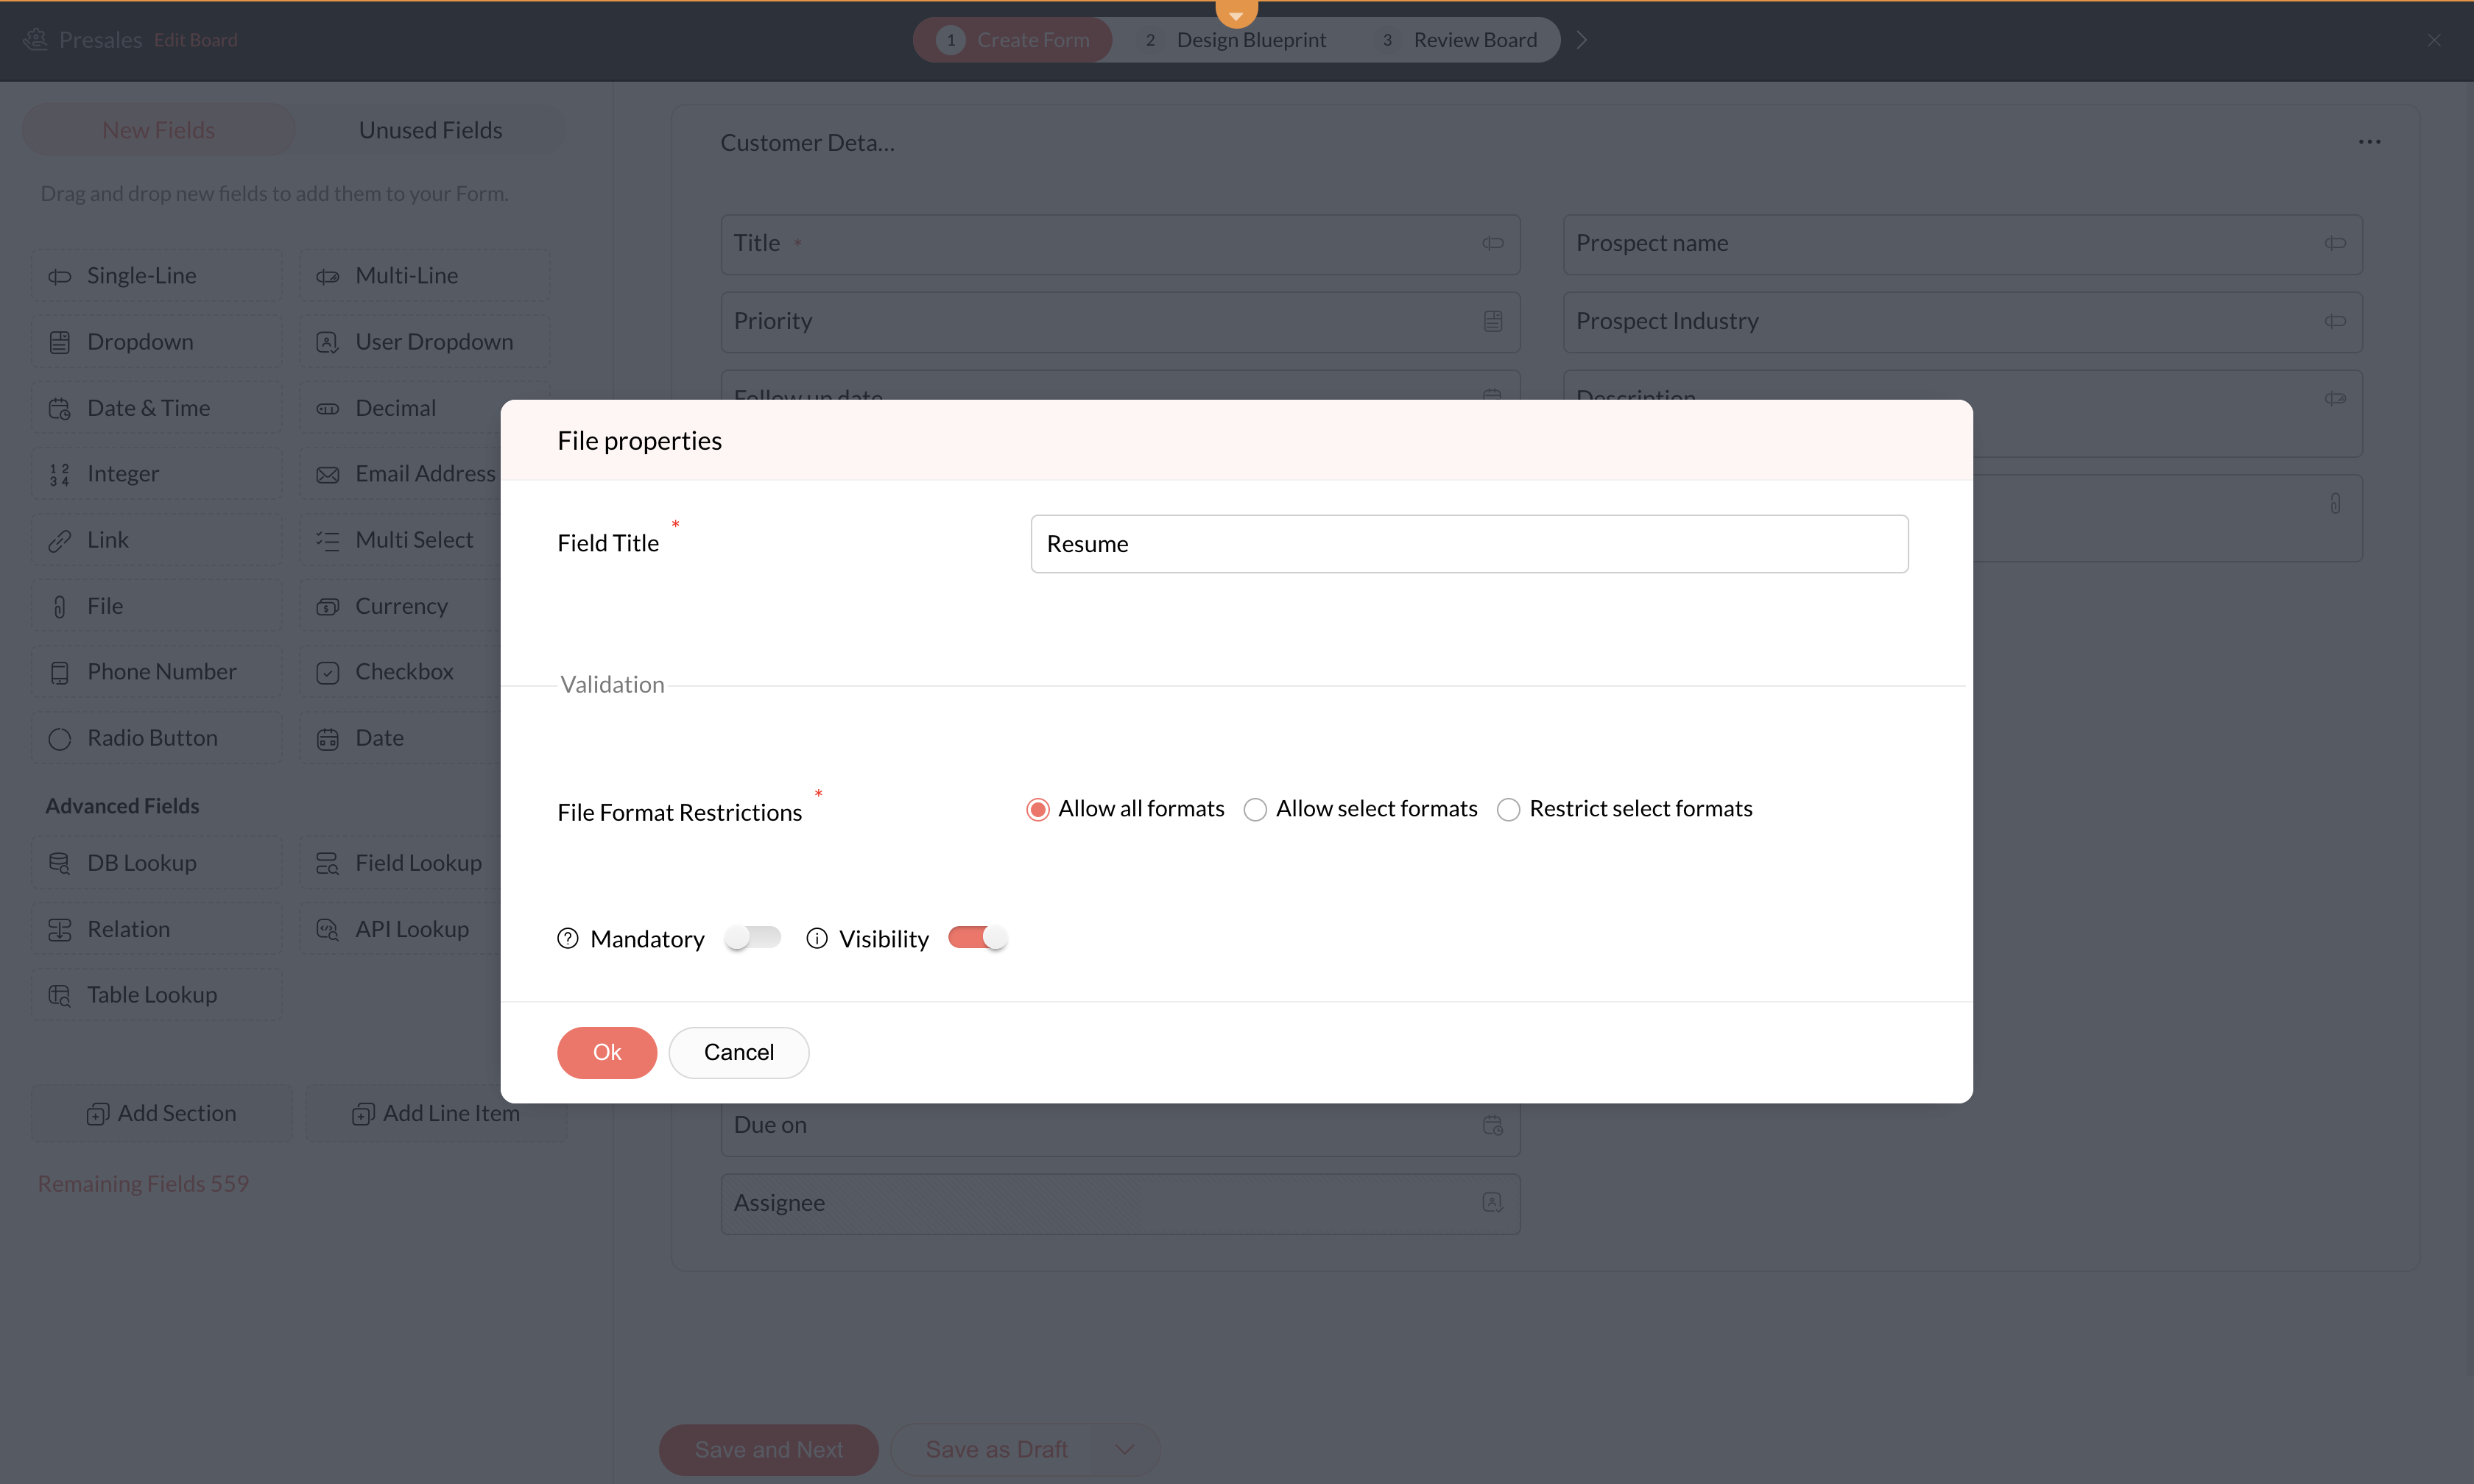Click the Link field chain icon
The image size is (2474, 1484).
tap(60, 541)
